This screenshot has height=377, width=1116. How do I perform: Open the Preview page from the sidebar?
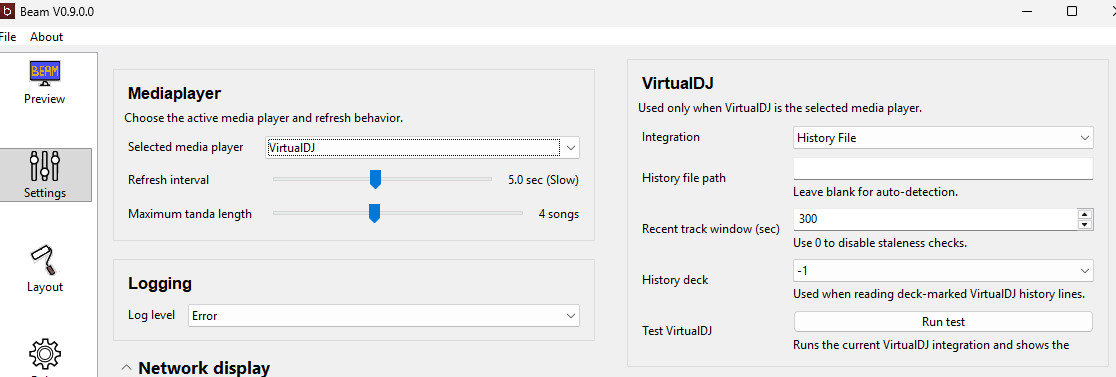tap(44, 84)
